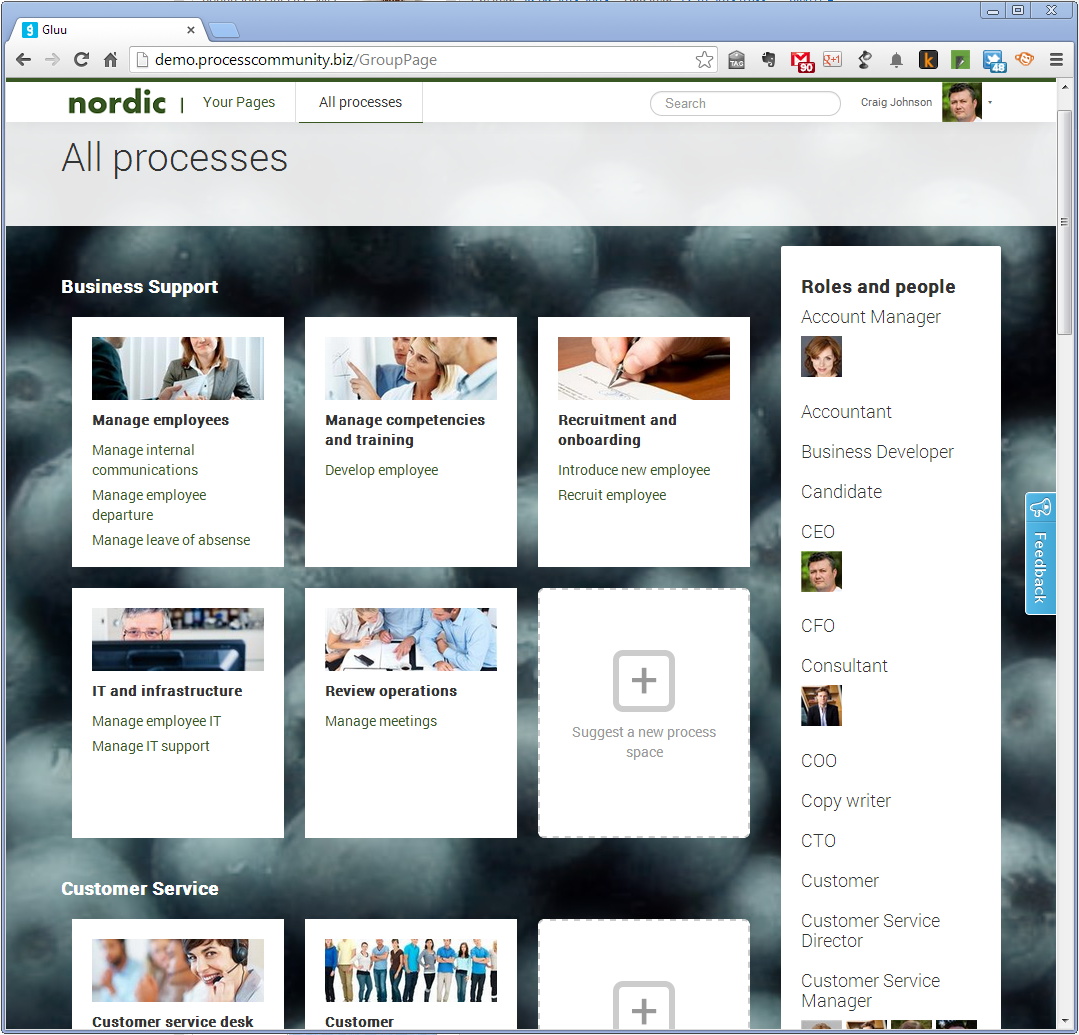Open Manage meetings link
Viewport: 1079px width, 1035px height.
[x=381, y=721]
